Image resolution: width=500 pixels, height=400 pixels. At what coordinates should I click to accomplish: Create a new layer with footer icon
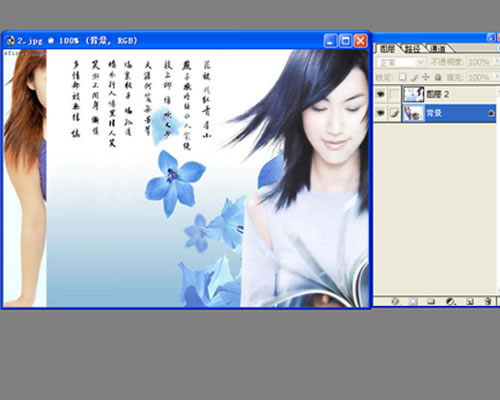tap(470, 301)
